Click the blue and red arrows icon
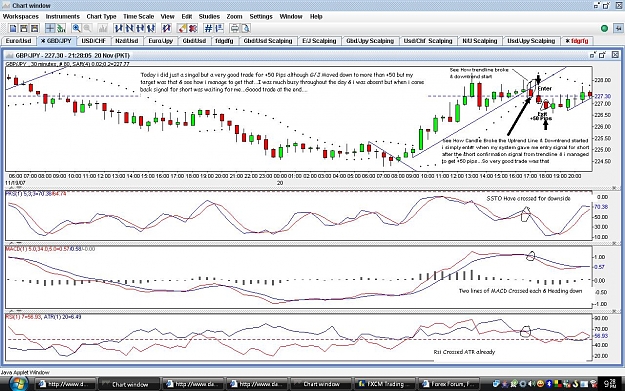Viewport: 625px width, 391px height. click(167, 28)
